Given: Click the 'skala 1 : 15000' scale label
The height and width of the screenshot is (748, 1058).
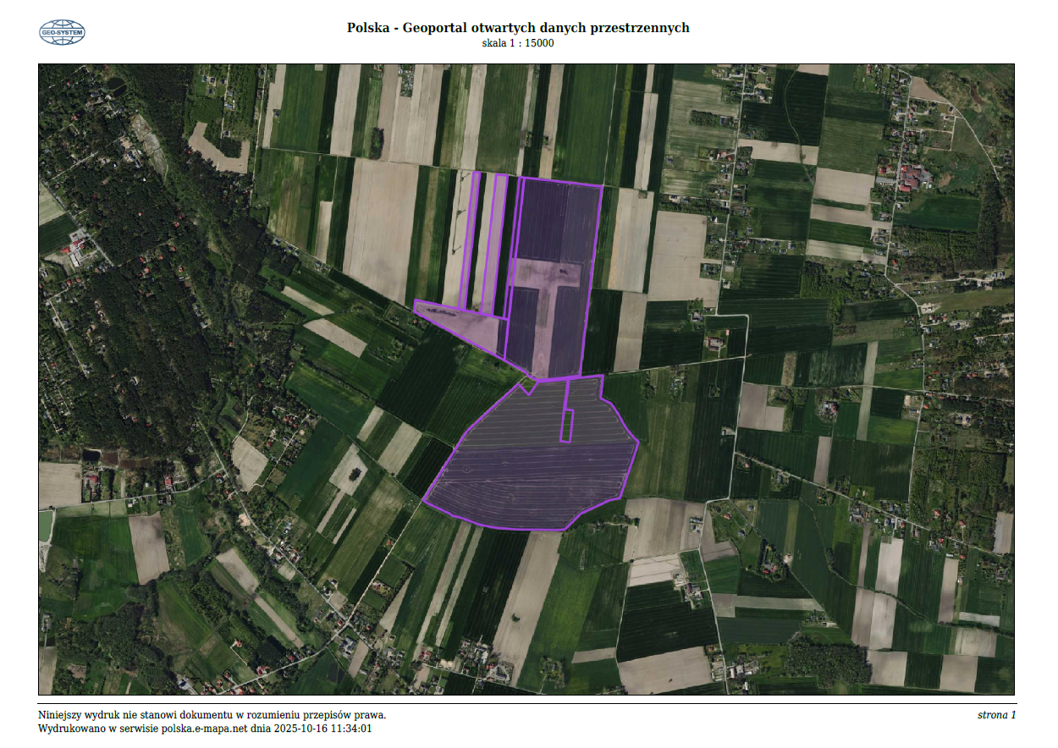Looking at the screenshot, I should pyautogui.click(x=517, y=43).
